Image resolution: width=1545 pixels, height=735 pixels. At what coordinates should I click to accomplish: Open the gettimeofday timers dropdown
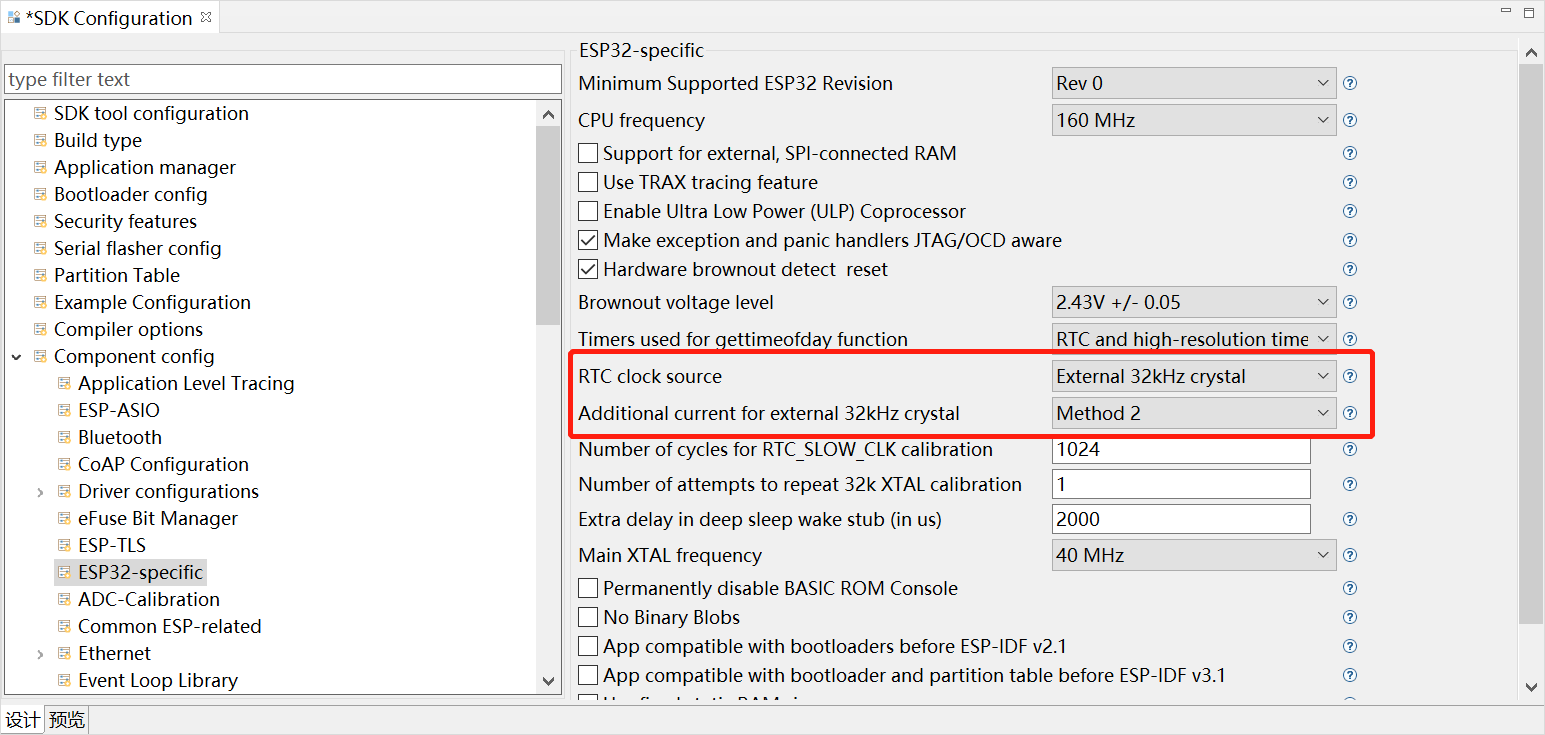pyautogui.click(x=1194, y=339)
